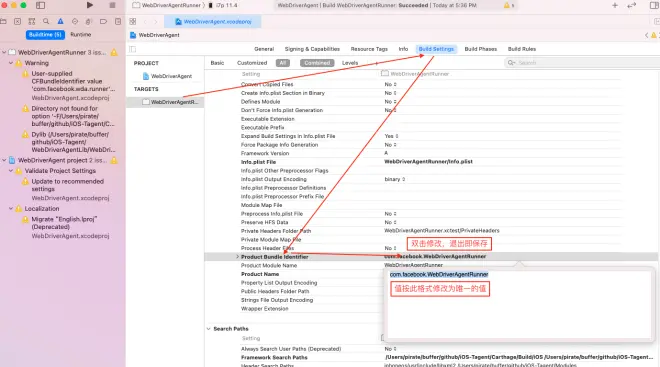The image size is (660, 367).
Task: Click the toolbar warning count indicator
Action: [x=509, y=5]
